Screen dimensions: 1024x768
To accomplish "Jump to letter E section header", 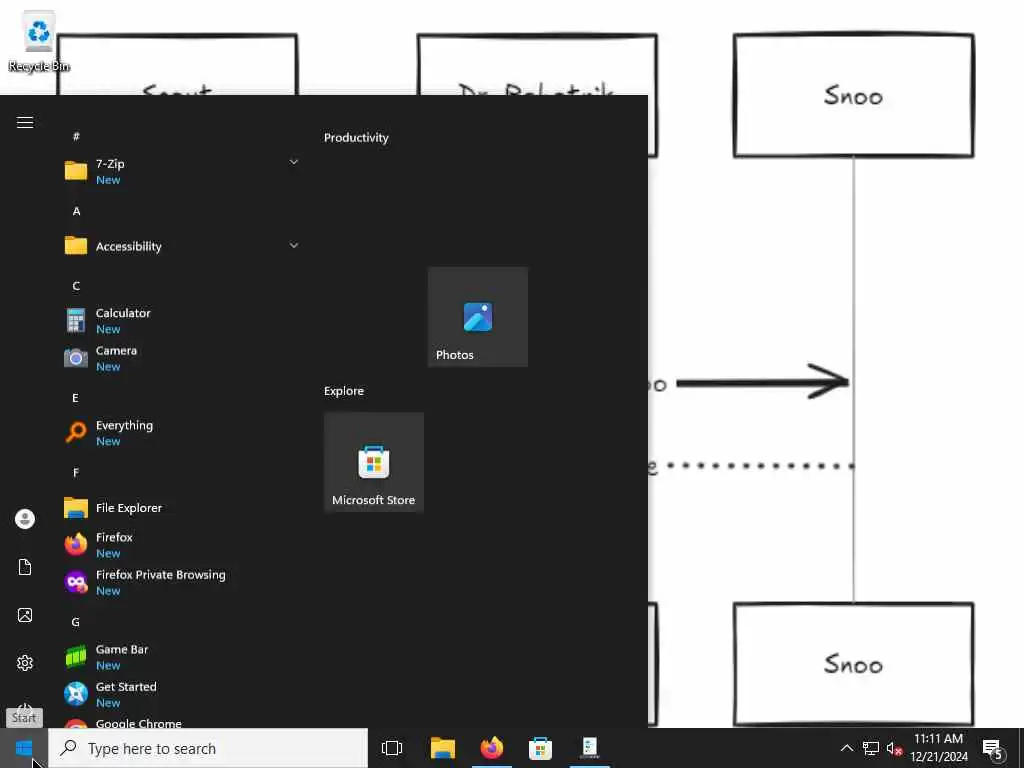I will 76,398.
